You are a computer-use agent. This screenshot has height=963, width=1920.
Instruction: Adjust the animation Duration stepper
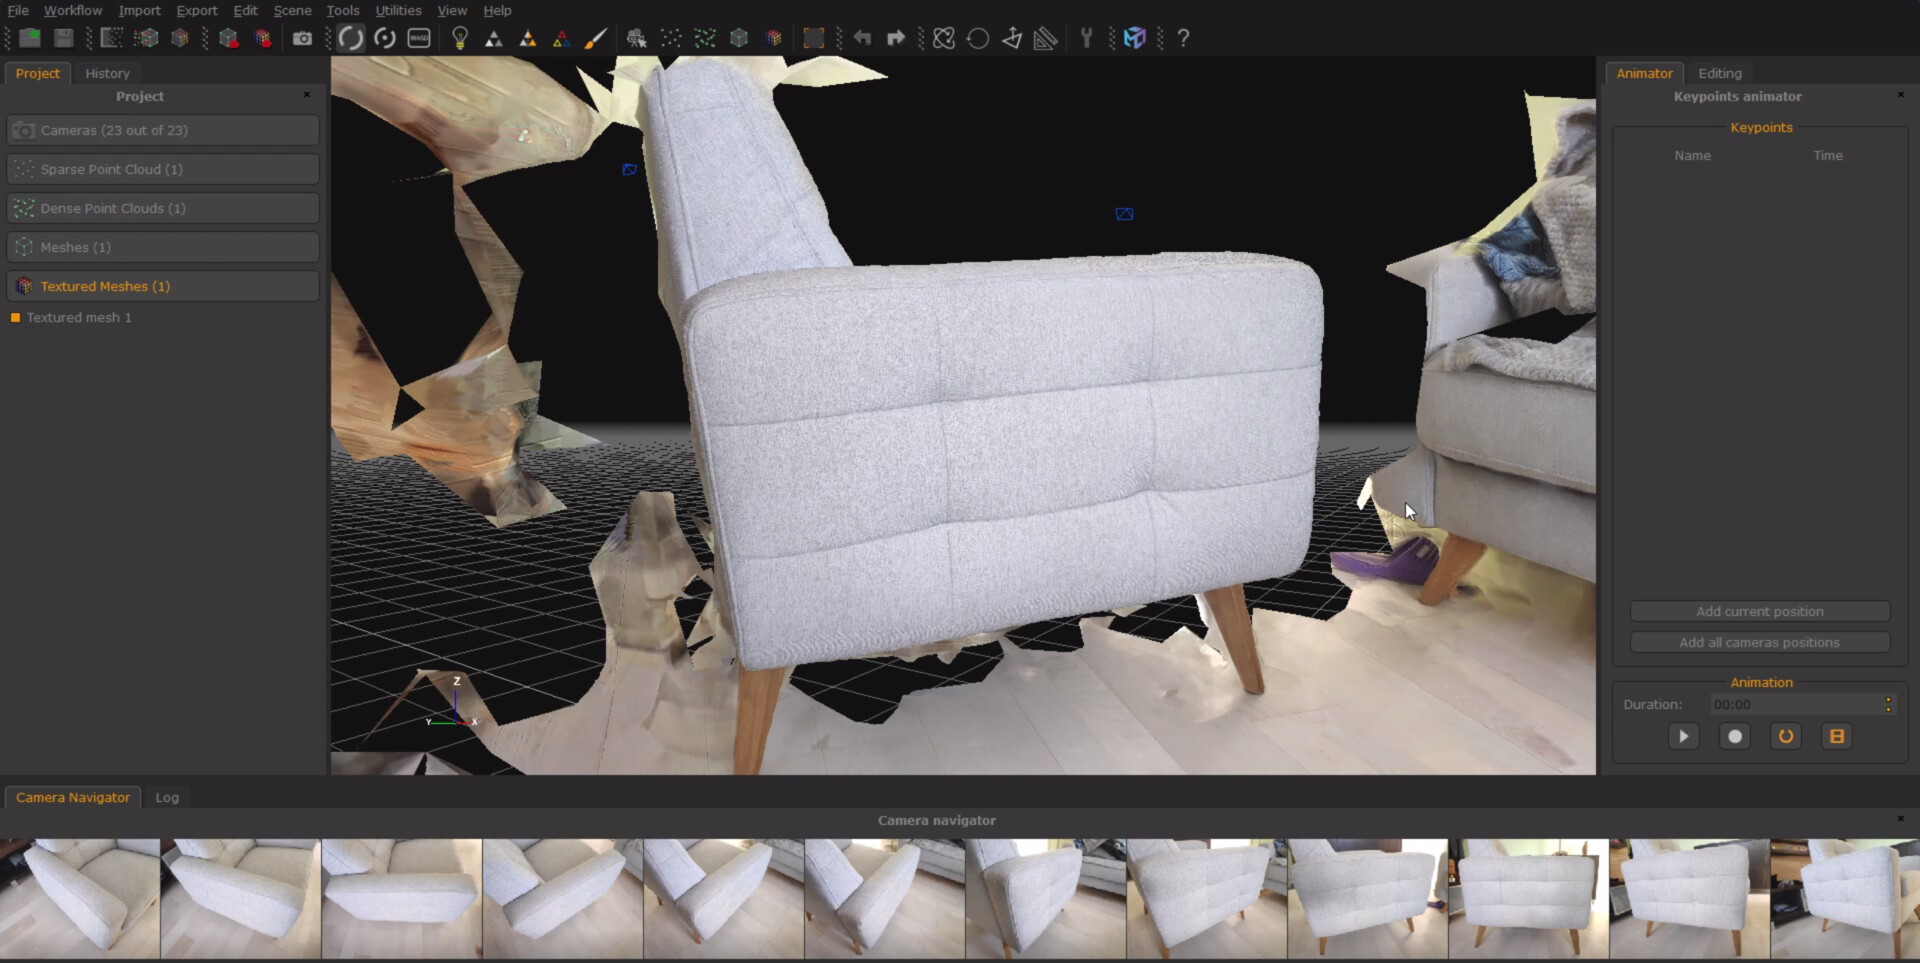[1888, 704]
